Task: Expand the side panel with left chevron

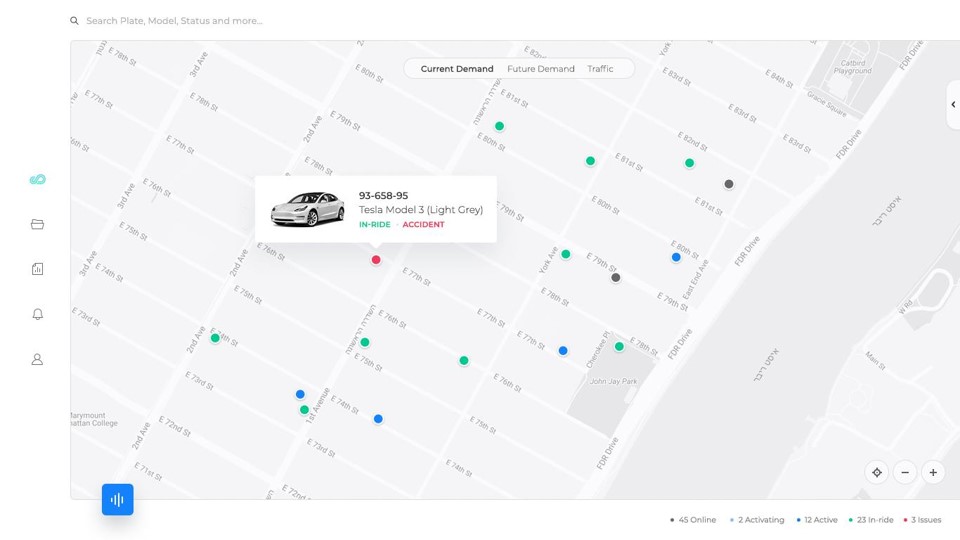Action: tap(953, 105)
